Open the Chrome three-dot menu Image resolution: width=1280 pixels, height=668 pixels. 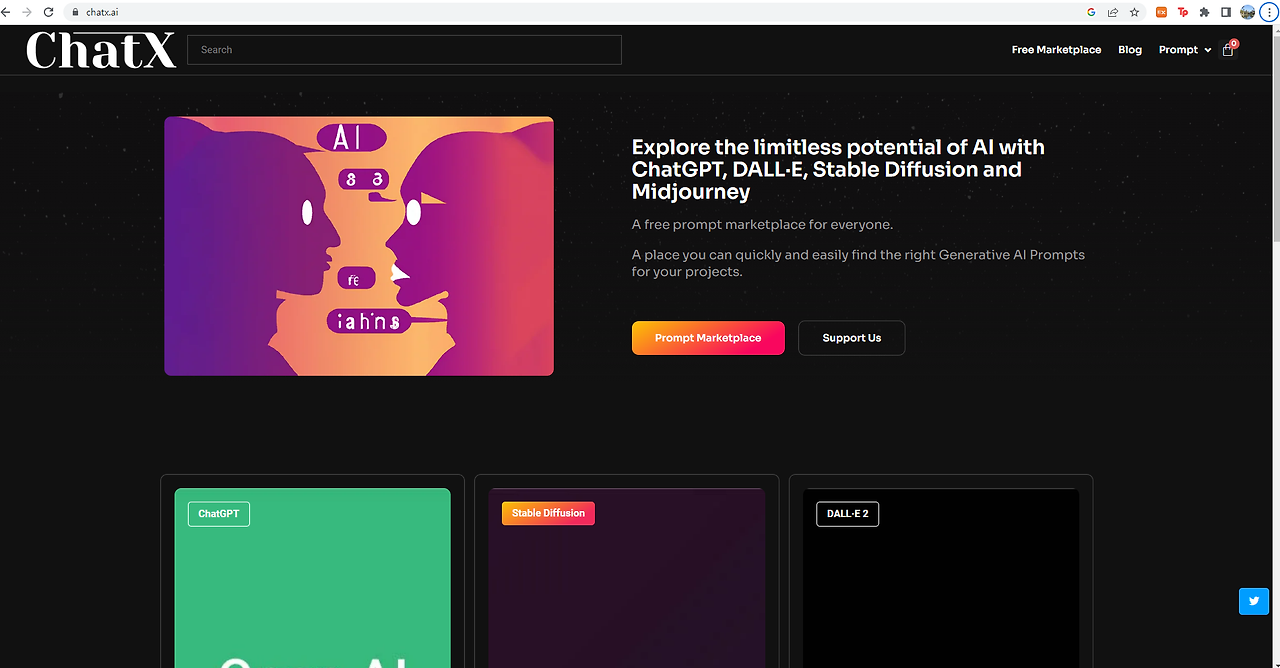pos(1268,12)
